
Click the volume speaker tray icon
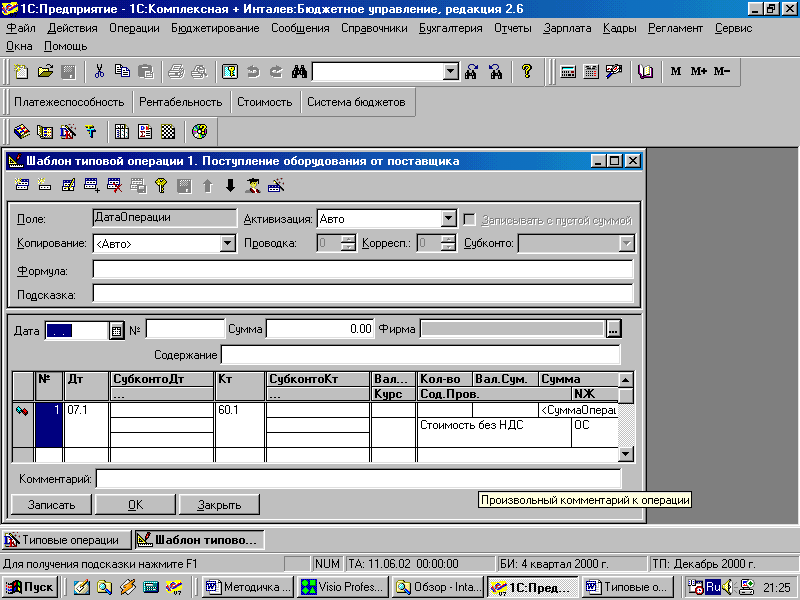[728, 587]
